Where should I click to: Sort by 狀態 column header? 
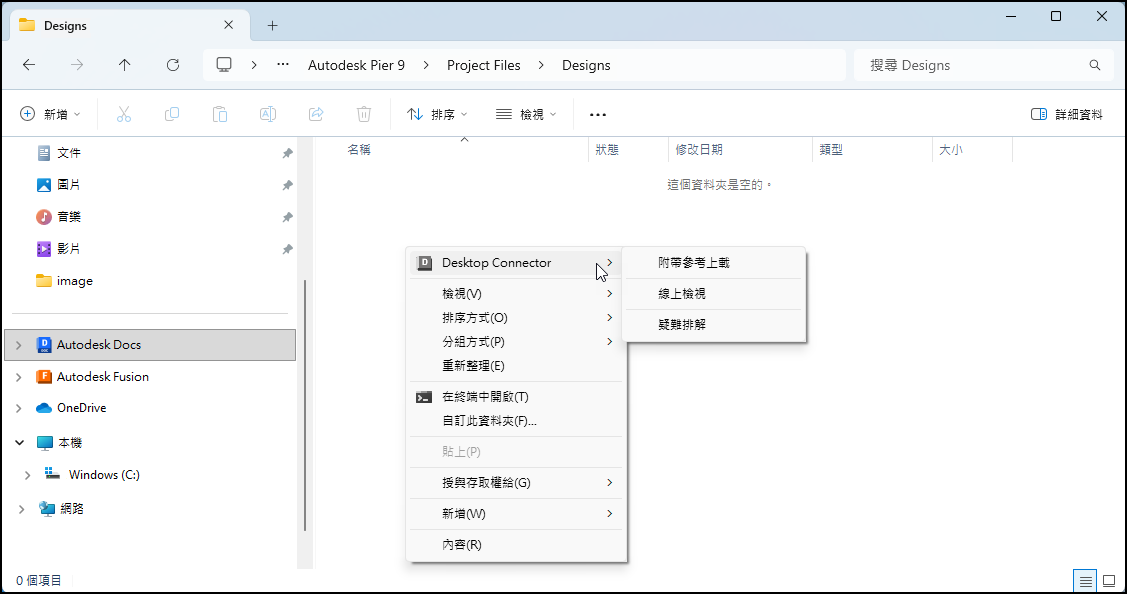pos(627,150)
